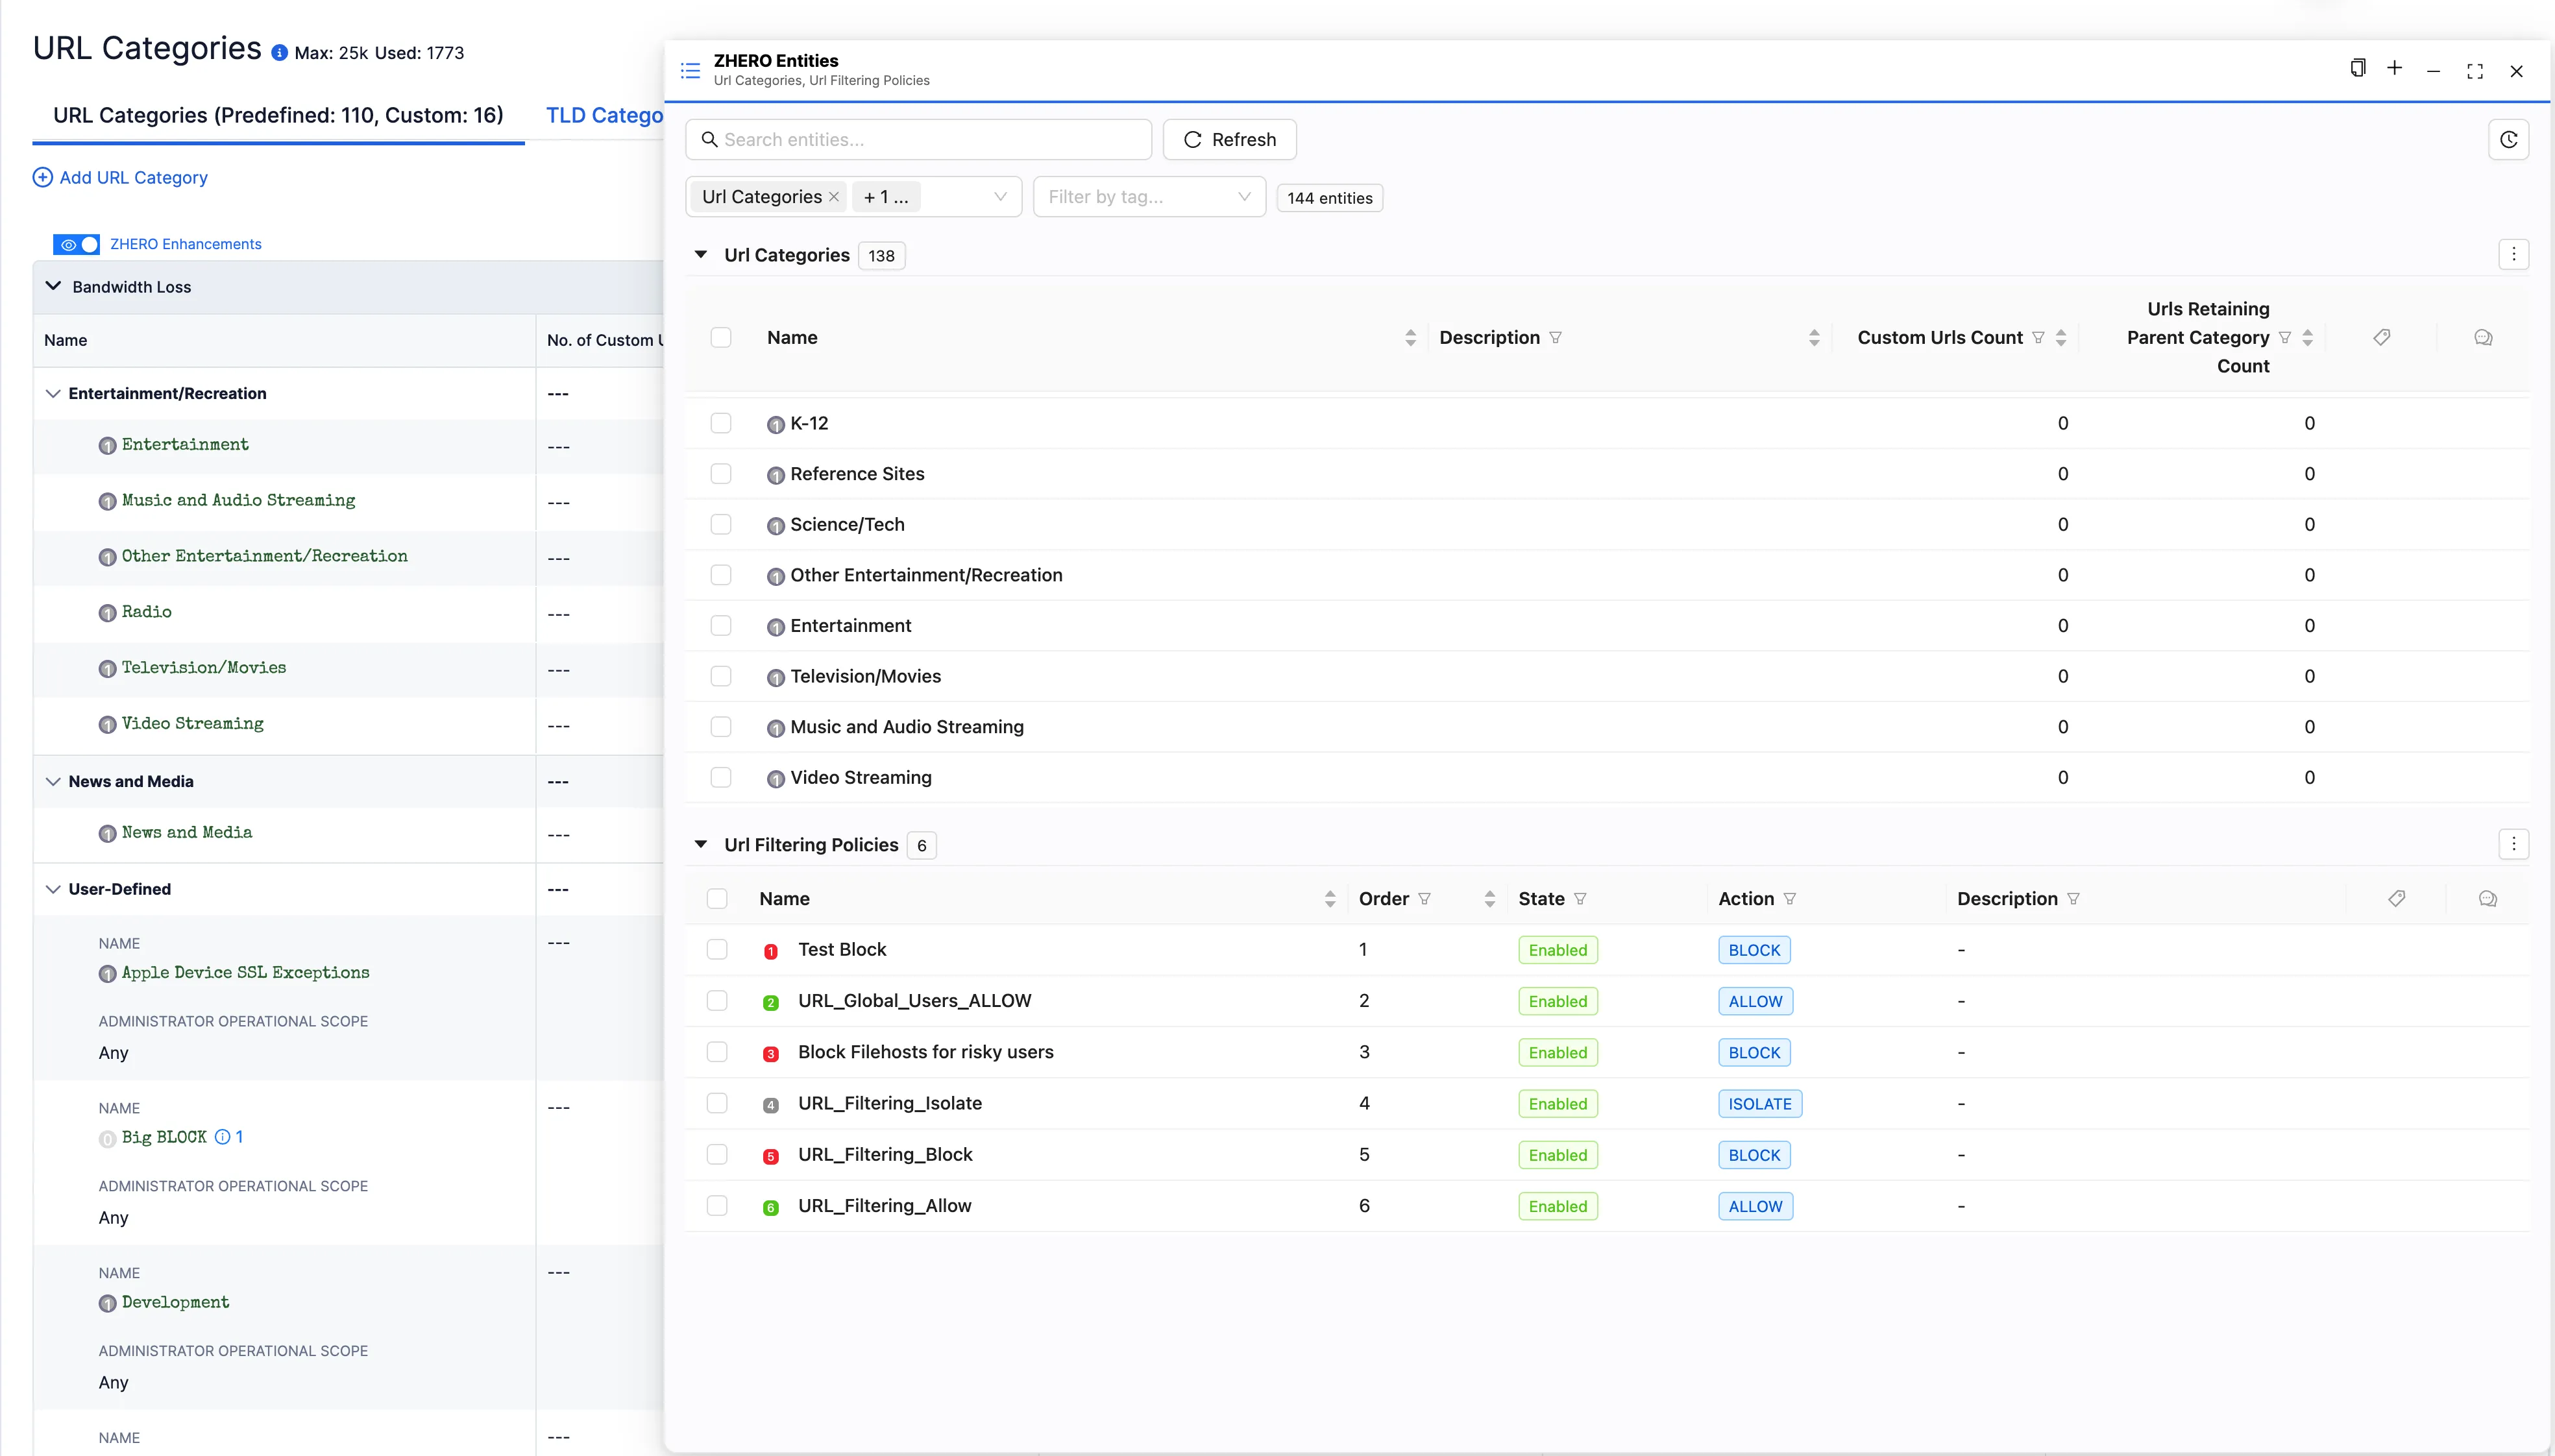Collapse the Bandwidth Loss group
This screenshot has width=2555, height=1456.
[x=53, y=286]
